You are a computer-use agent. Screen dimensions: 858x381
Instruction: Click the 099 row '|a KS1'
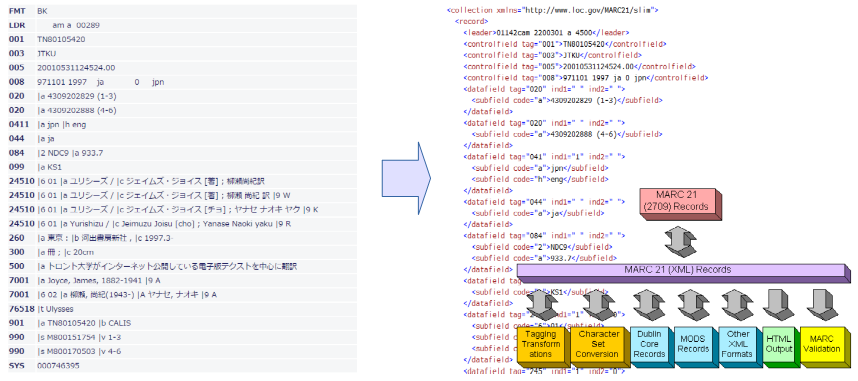[182, 168]
